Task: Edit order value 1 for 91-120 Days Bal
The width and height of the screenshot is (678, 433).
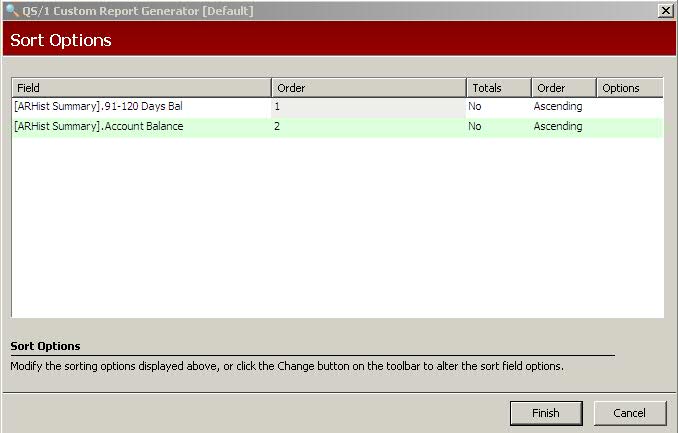Action: [368, 107]
